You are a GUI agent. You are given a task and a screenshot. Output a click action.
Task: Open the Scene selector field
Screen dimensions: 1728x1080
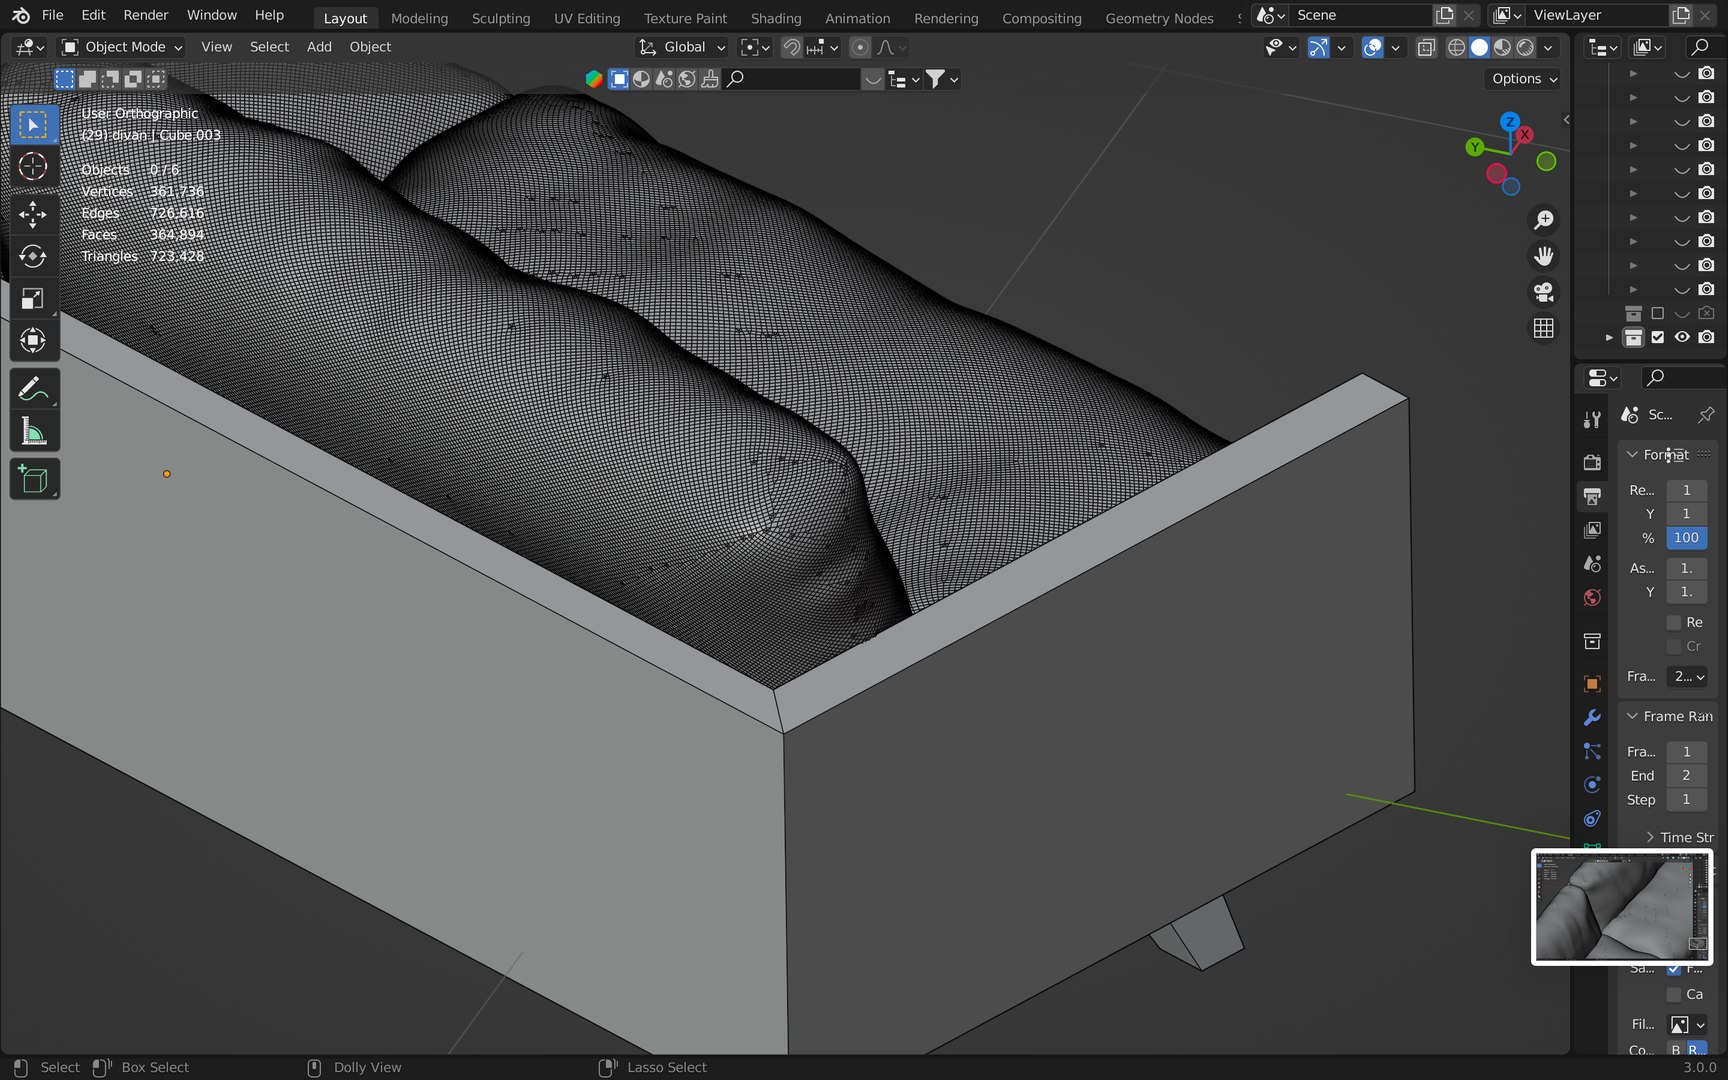pyautogui.click(x=1361, y=15)
